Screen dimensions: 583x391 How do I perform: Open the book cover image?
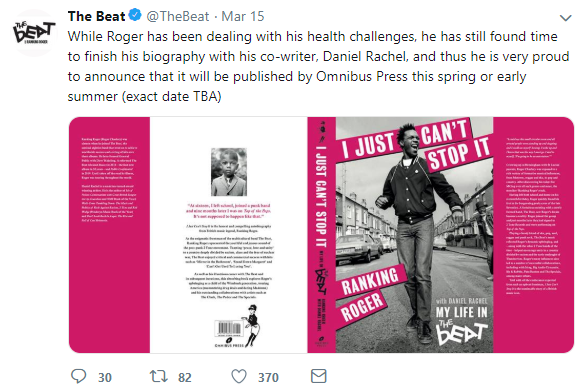tap(321, 235)
